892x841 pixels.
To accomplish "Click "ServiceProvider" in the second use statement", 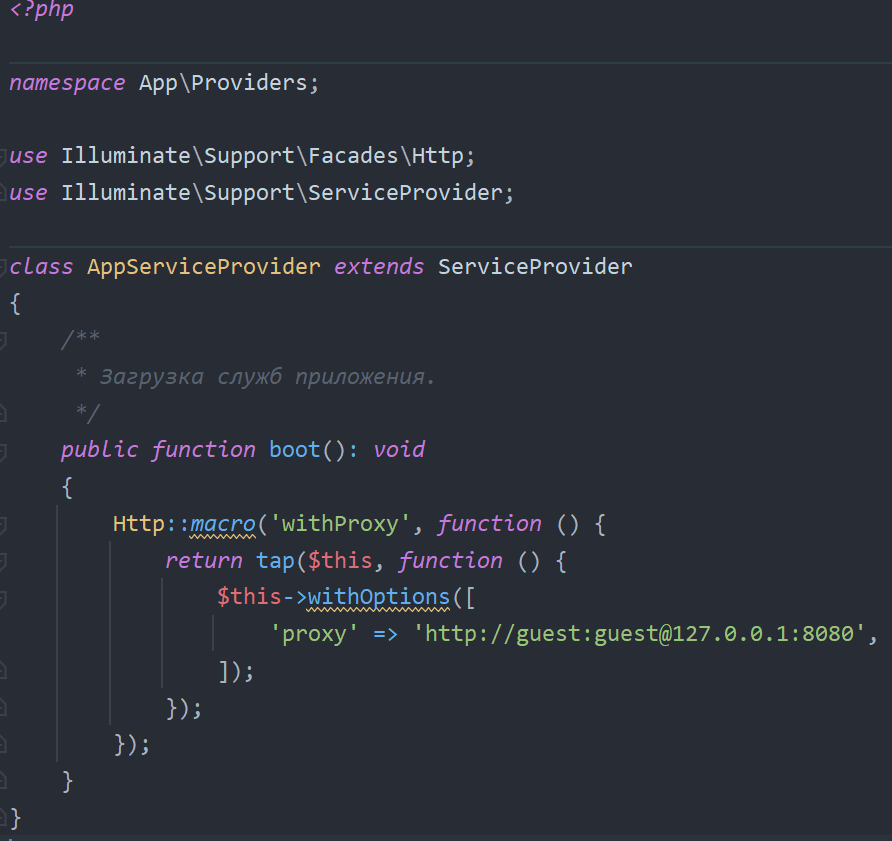I will (405, 193).
